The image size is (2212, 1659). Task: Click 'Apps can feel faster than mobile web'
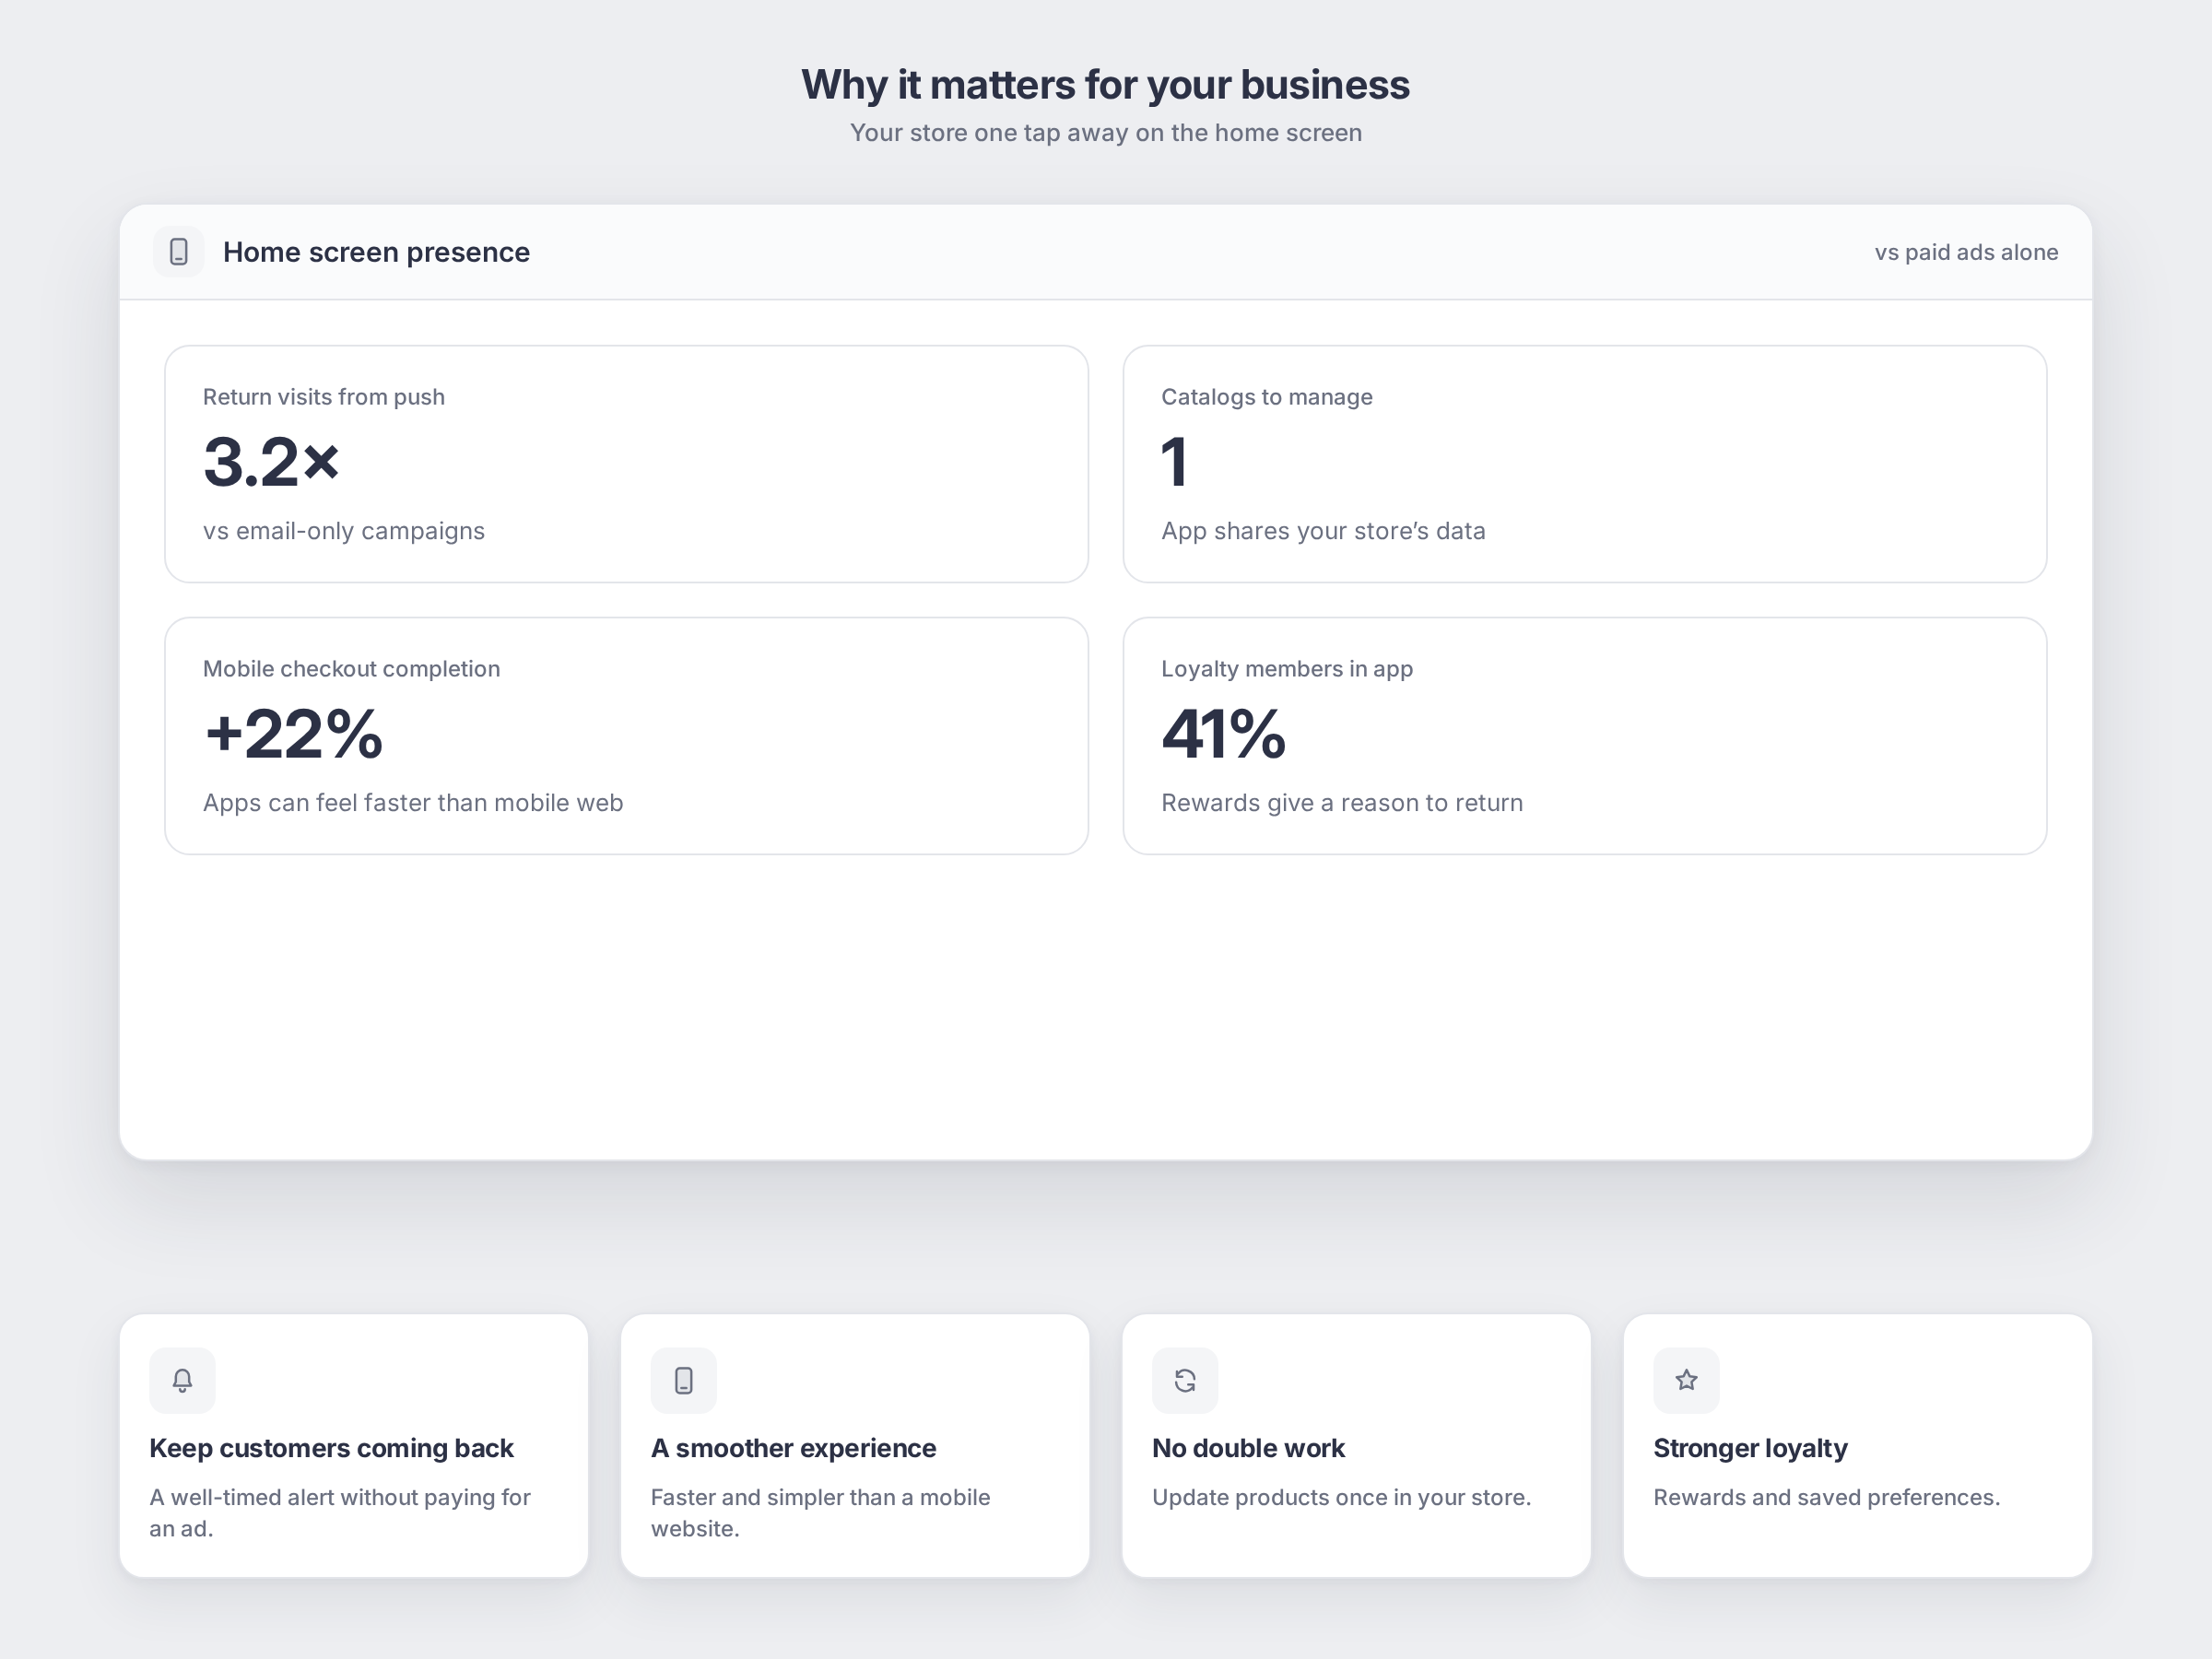coord(413,803)
